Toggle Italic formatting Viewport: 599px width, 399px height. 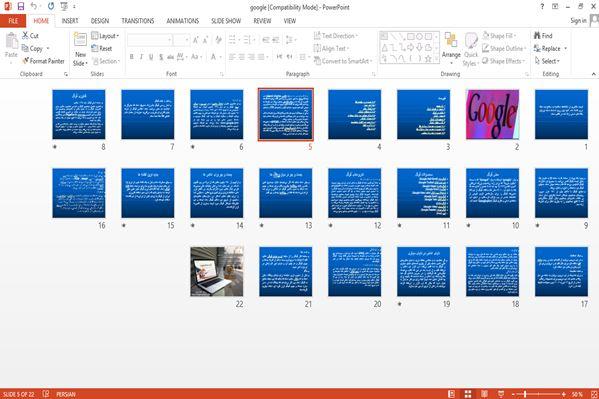click(x=141, y=57)
